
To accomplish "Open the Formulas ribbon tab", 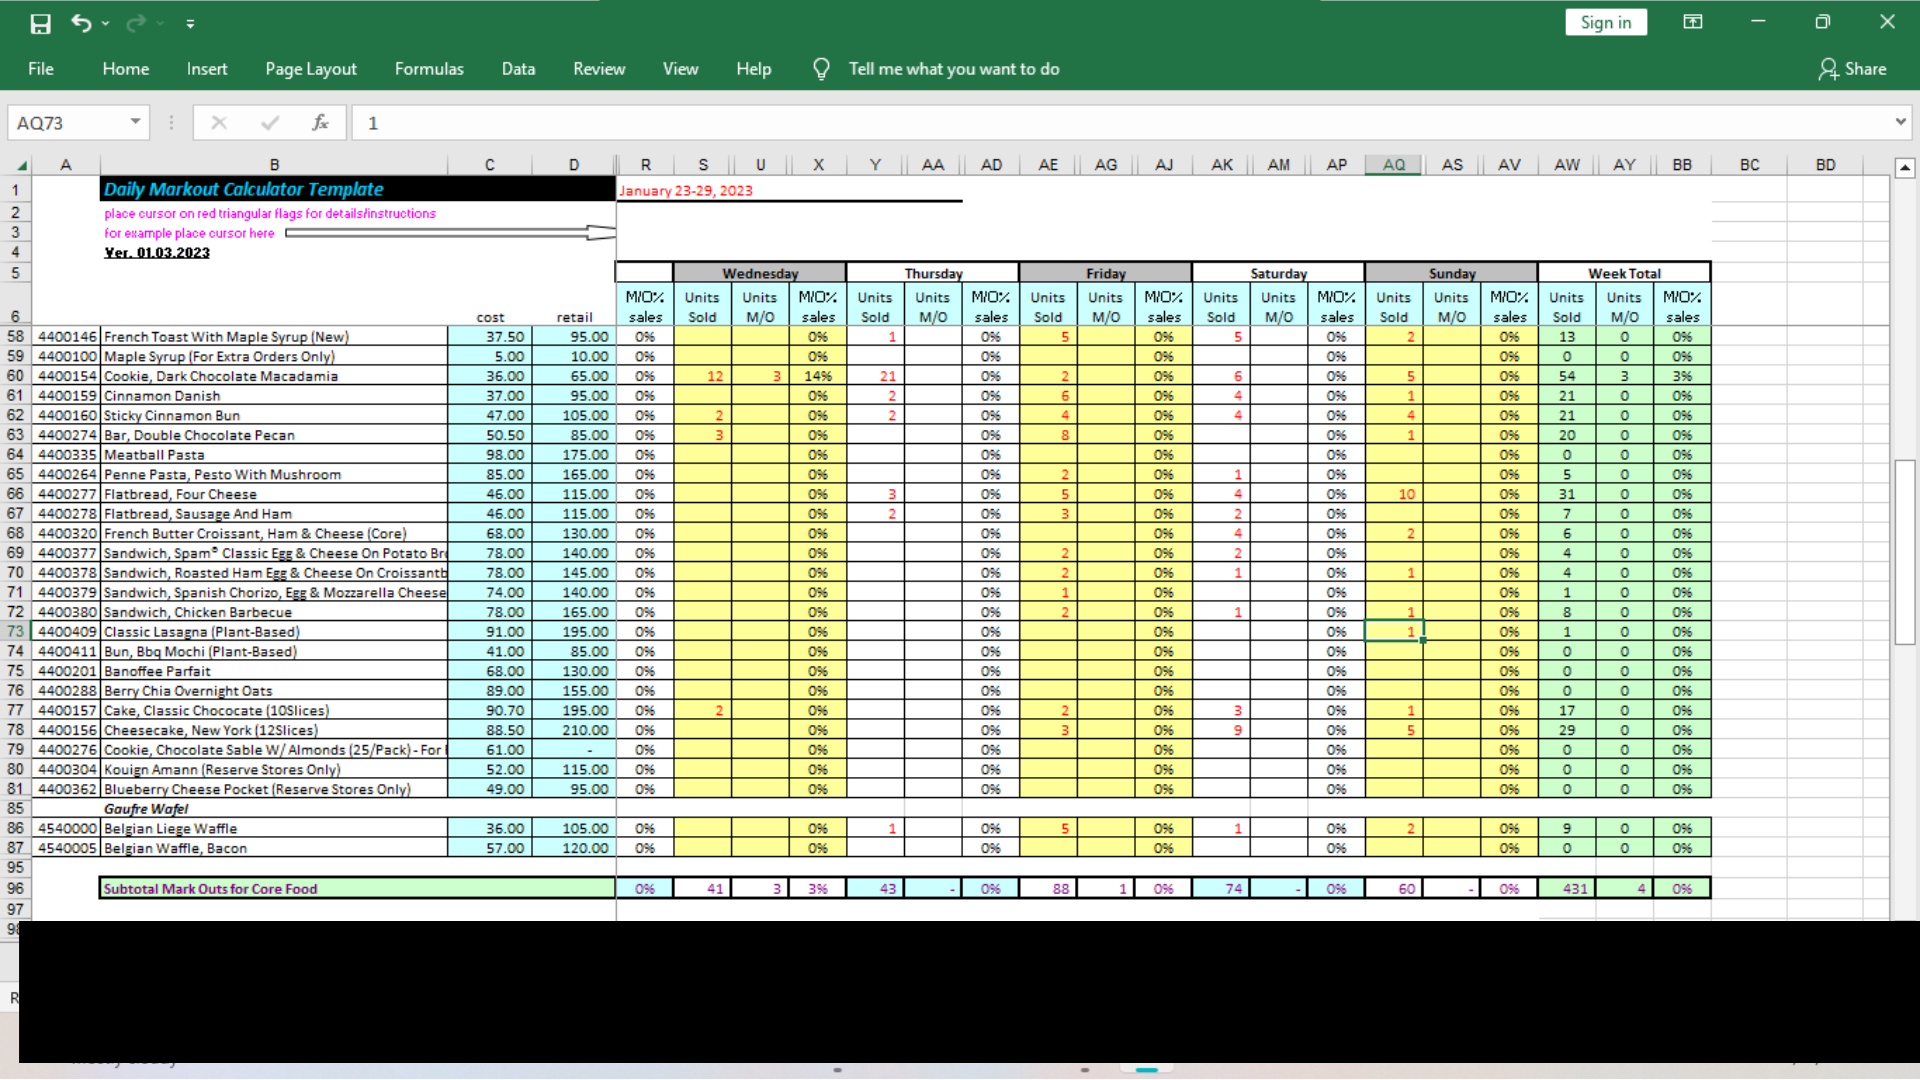I will point(429,69).
